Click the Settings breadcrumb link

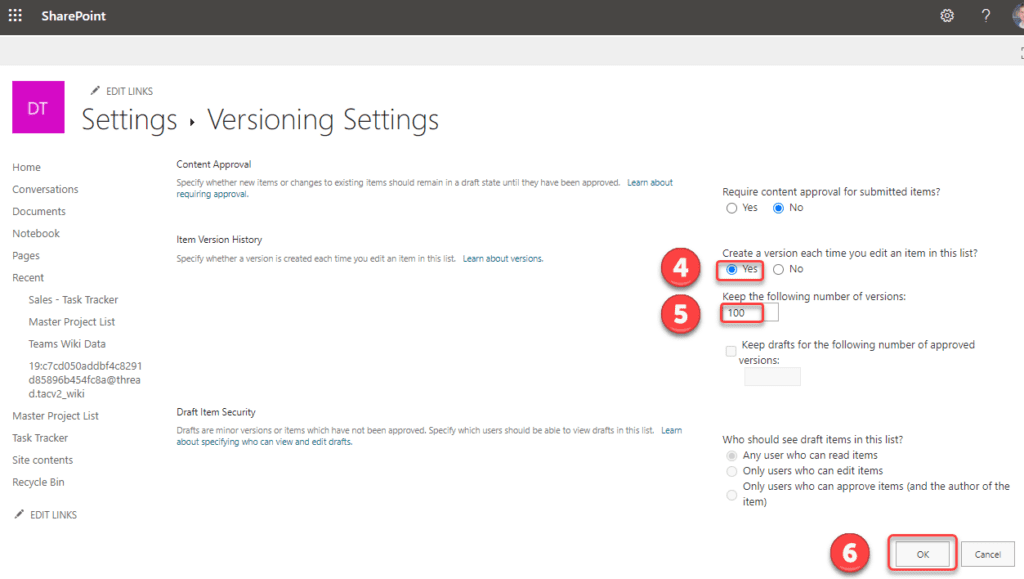click(129, 120)
